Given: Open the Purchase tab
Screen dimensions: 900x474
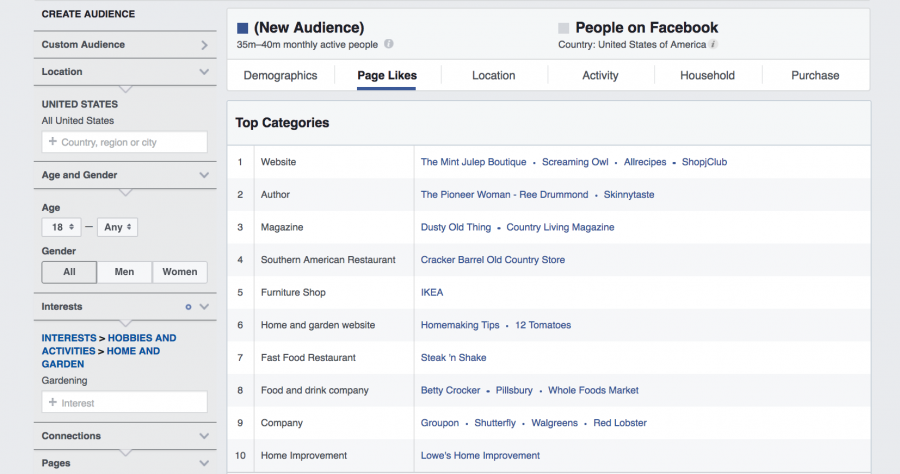Looking at the screenshot, I should coord(815,75).
